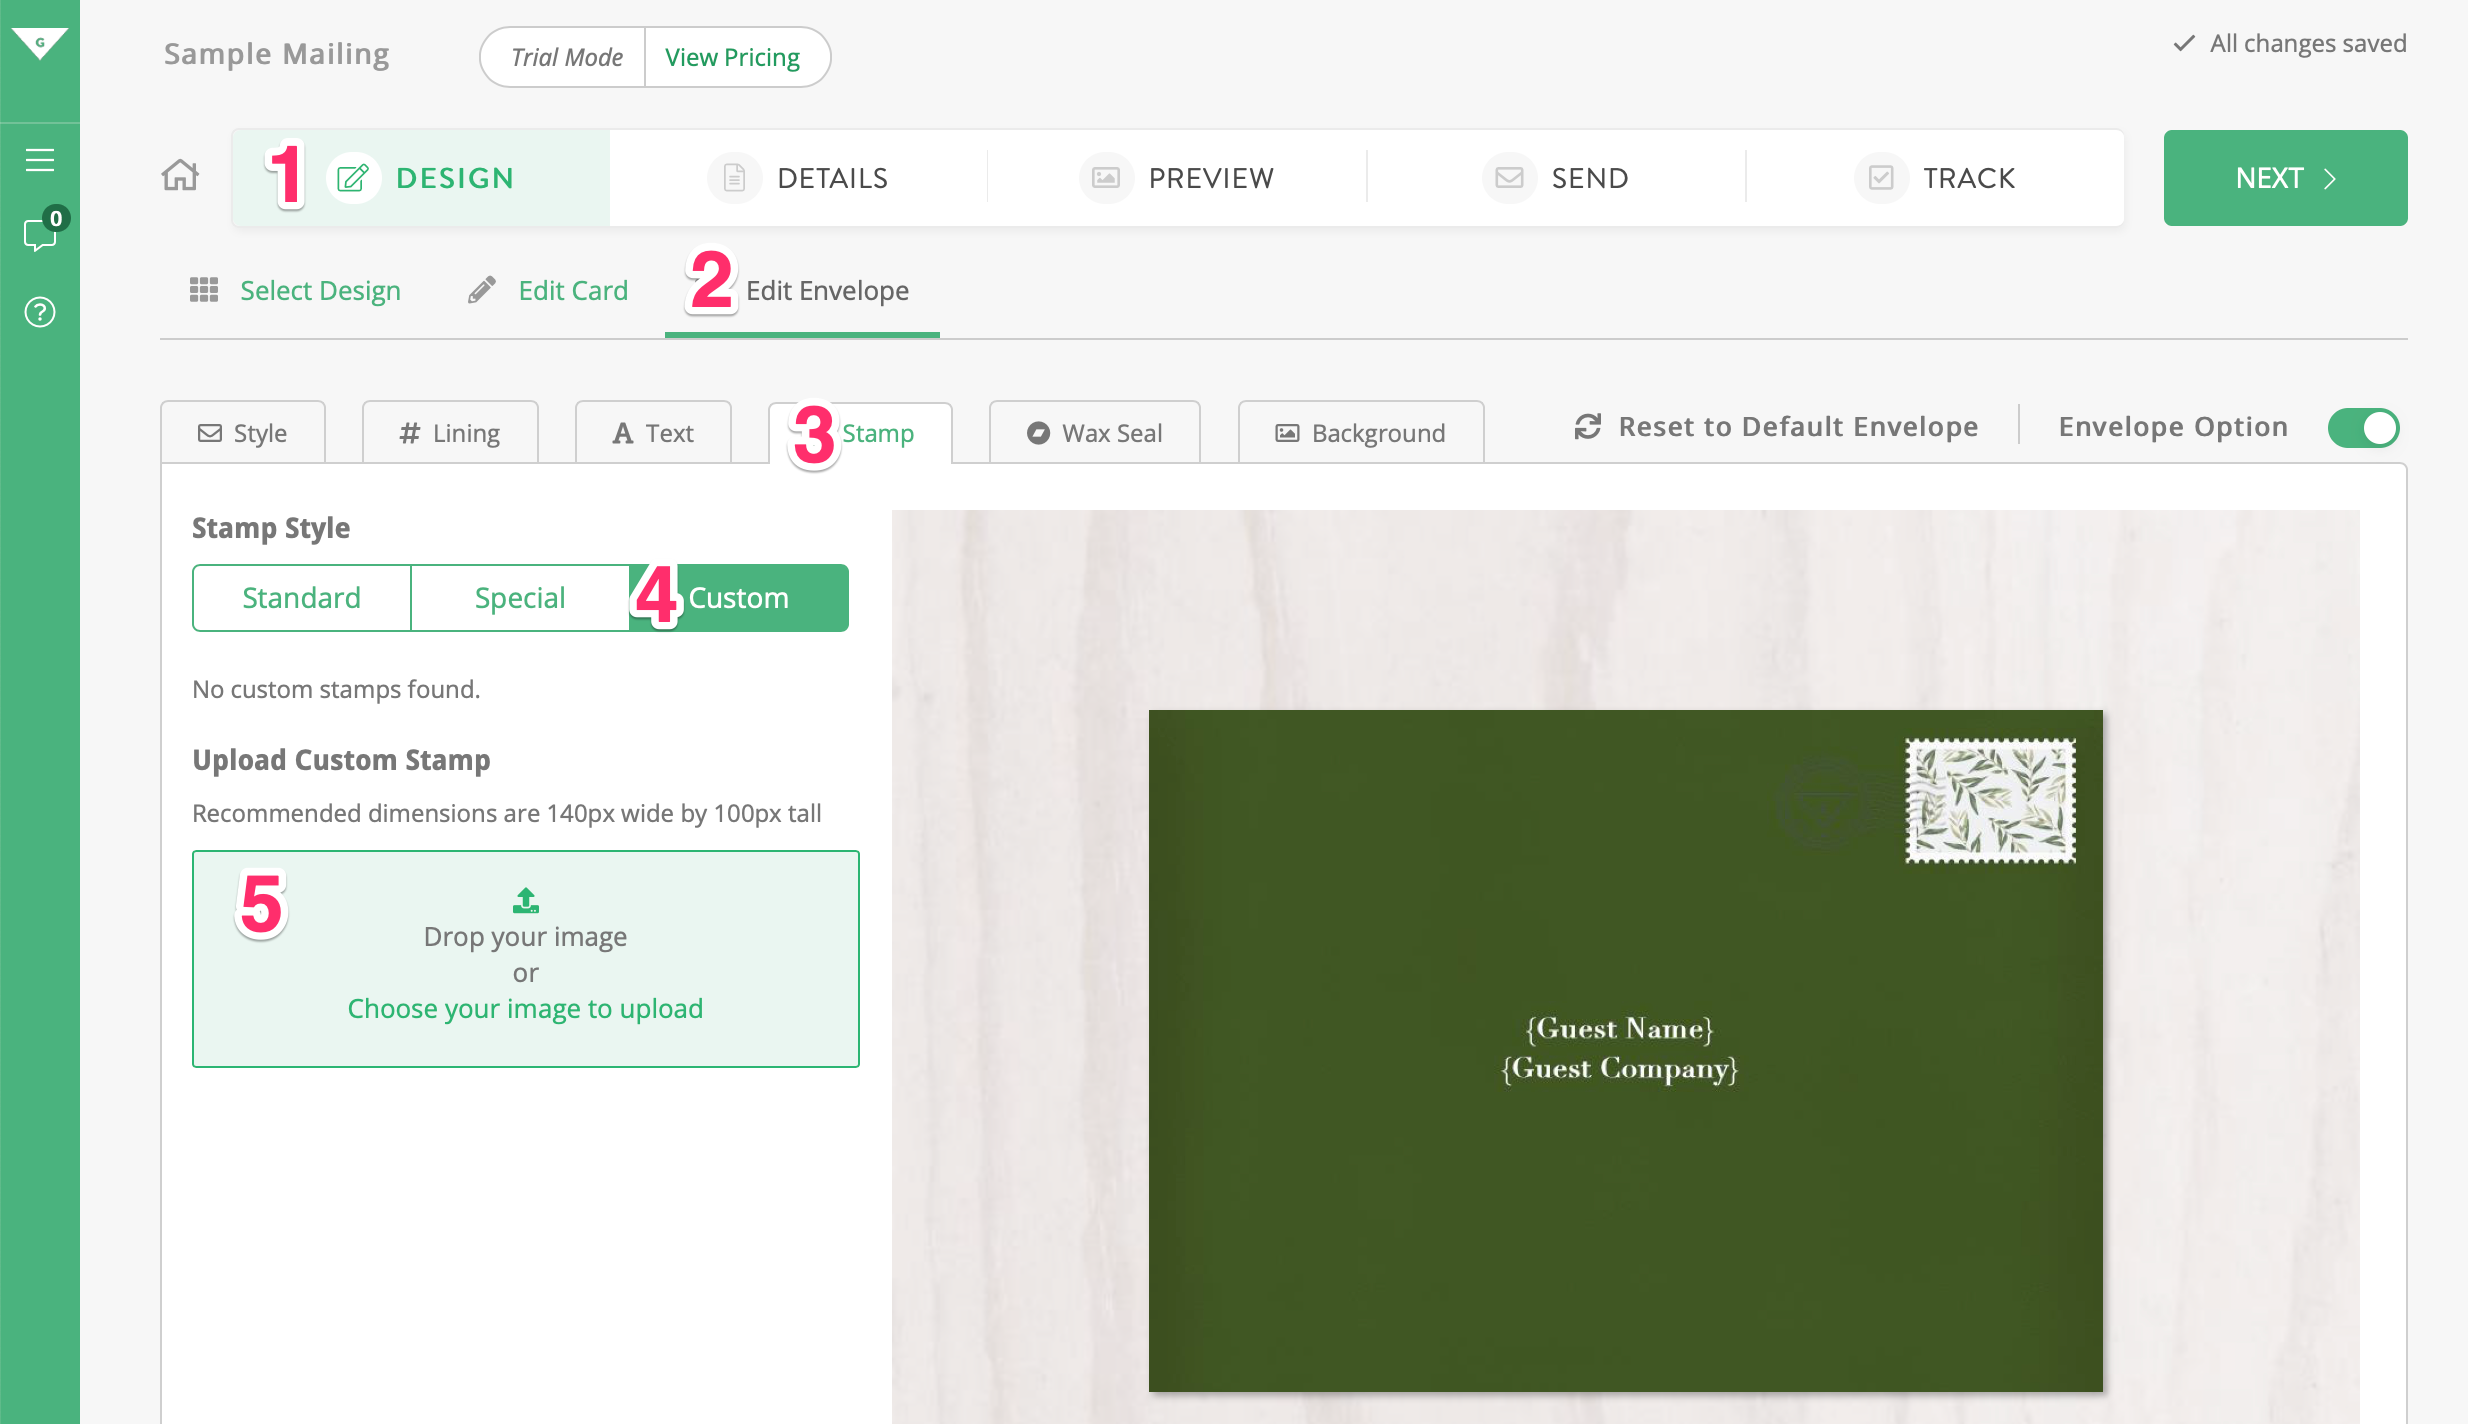The height and width of the screenshot is (1424, 2468).
Task: Go to the SEND step
Action: coord(1556,178)
